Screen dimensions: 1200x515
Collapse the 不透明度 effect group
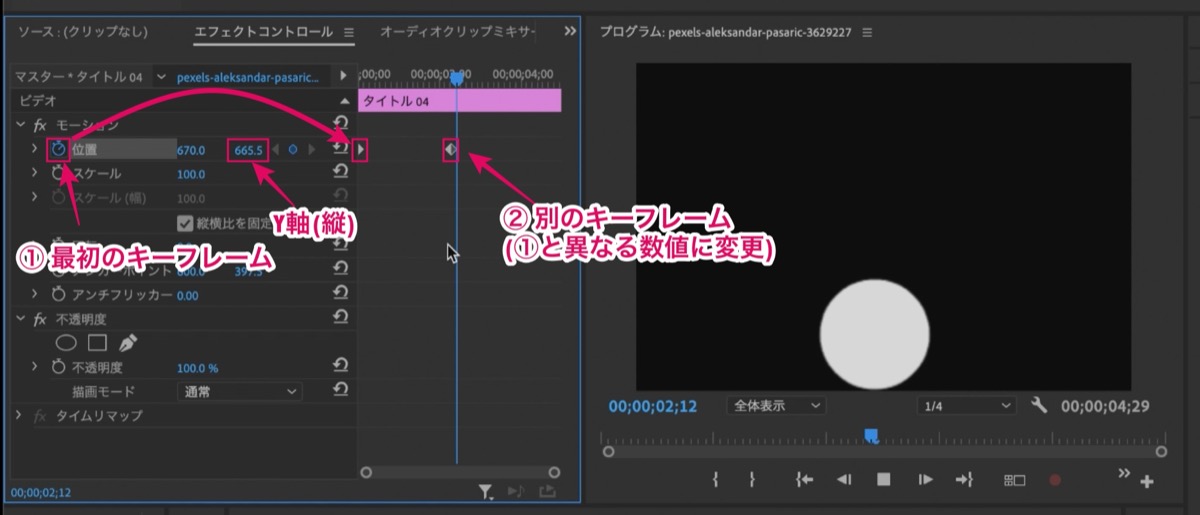20,319
